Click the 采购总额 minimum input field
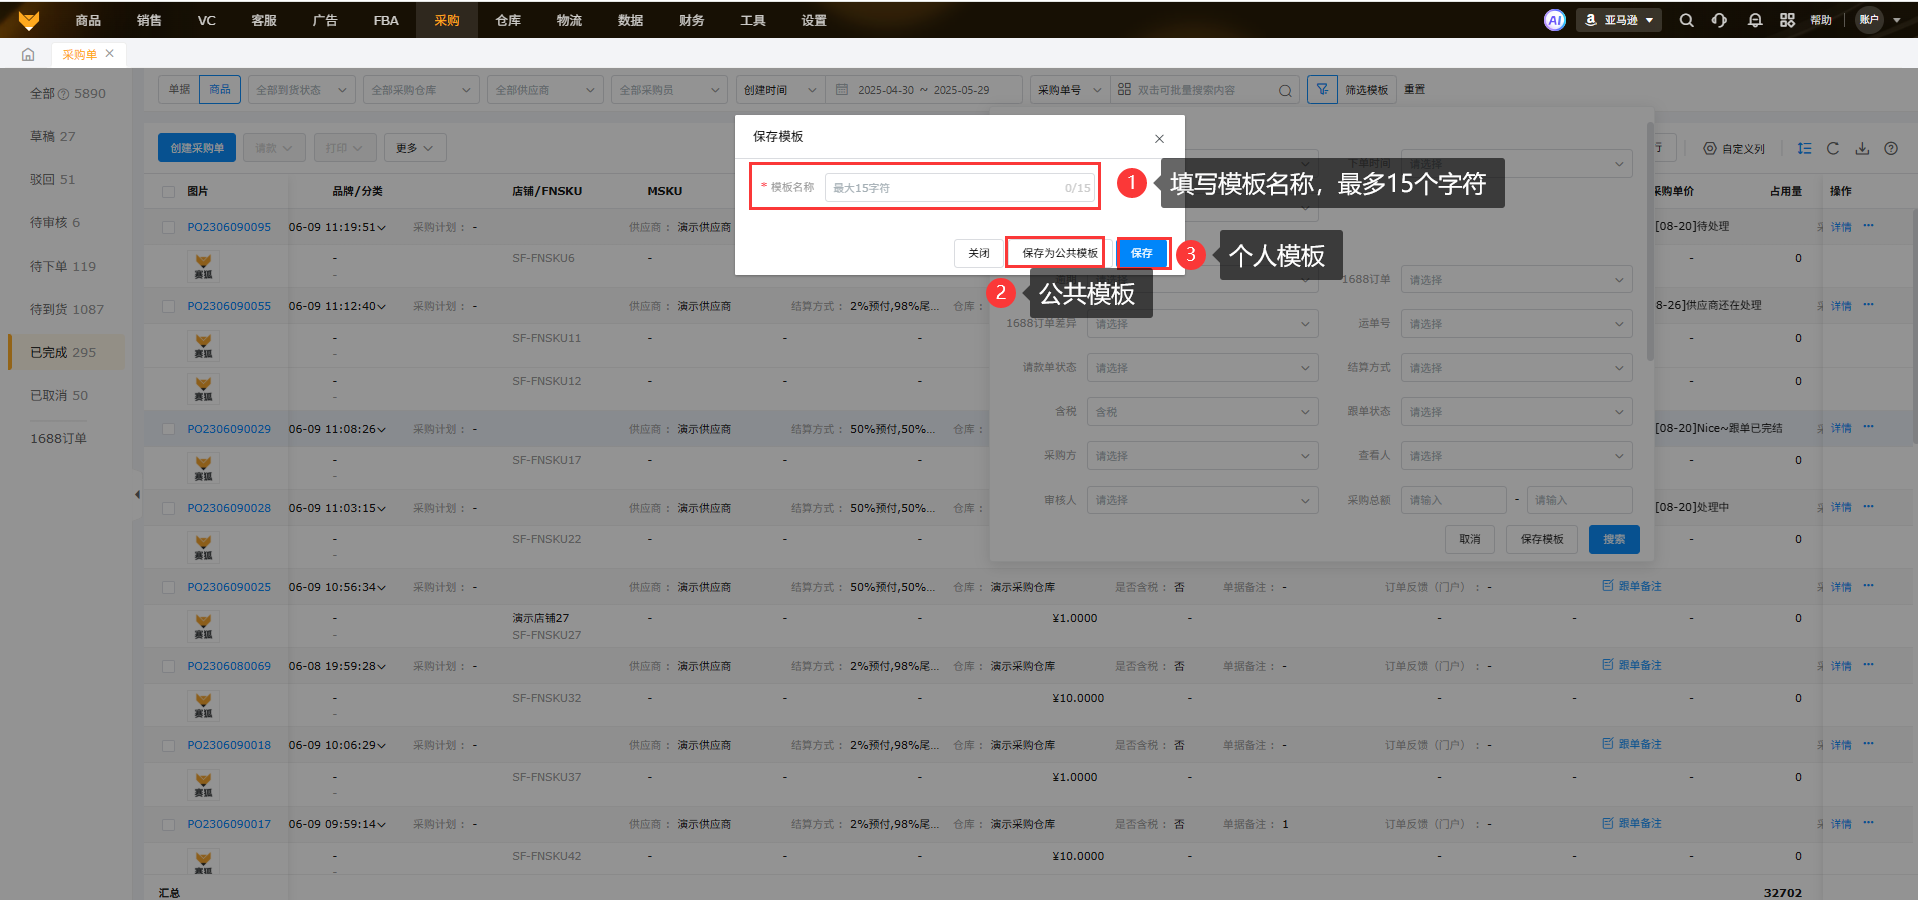This screenshot has height=900, width=1918. pyautogui.click(x=1453, y=500)
